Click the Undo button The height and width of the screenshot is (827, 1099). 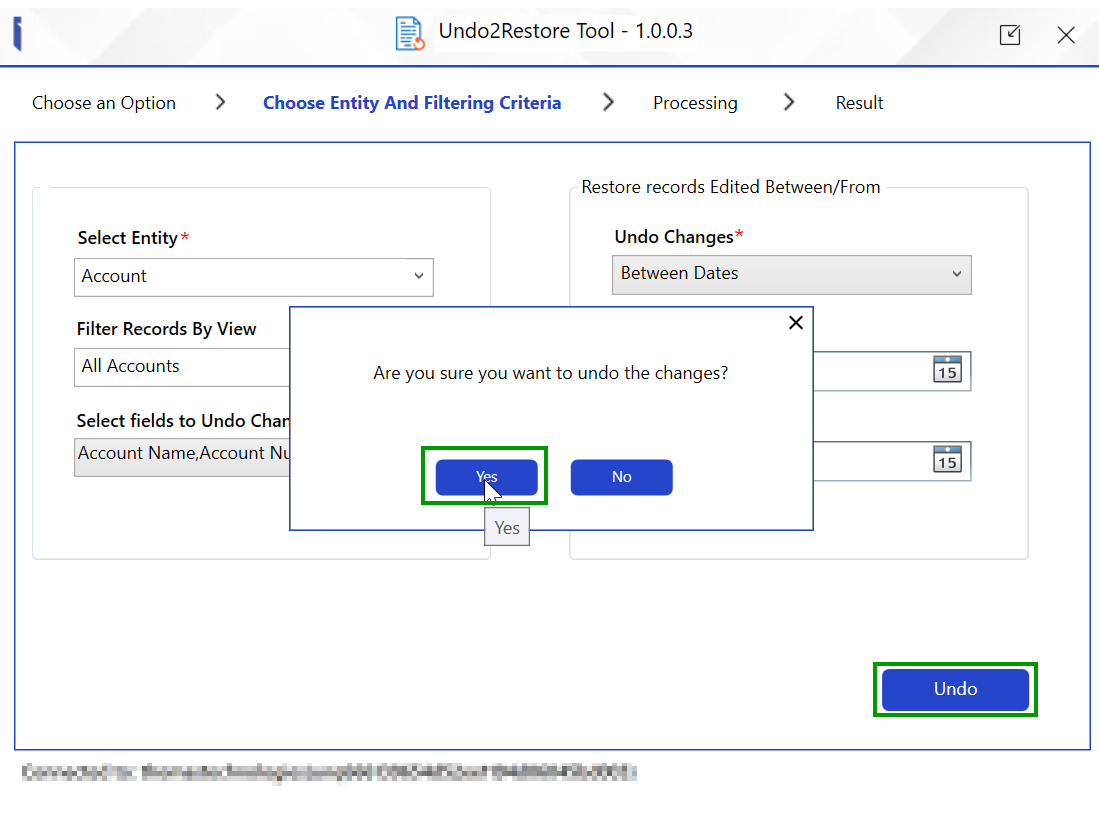click(x=955, y=689)
